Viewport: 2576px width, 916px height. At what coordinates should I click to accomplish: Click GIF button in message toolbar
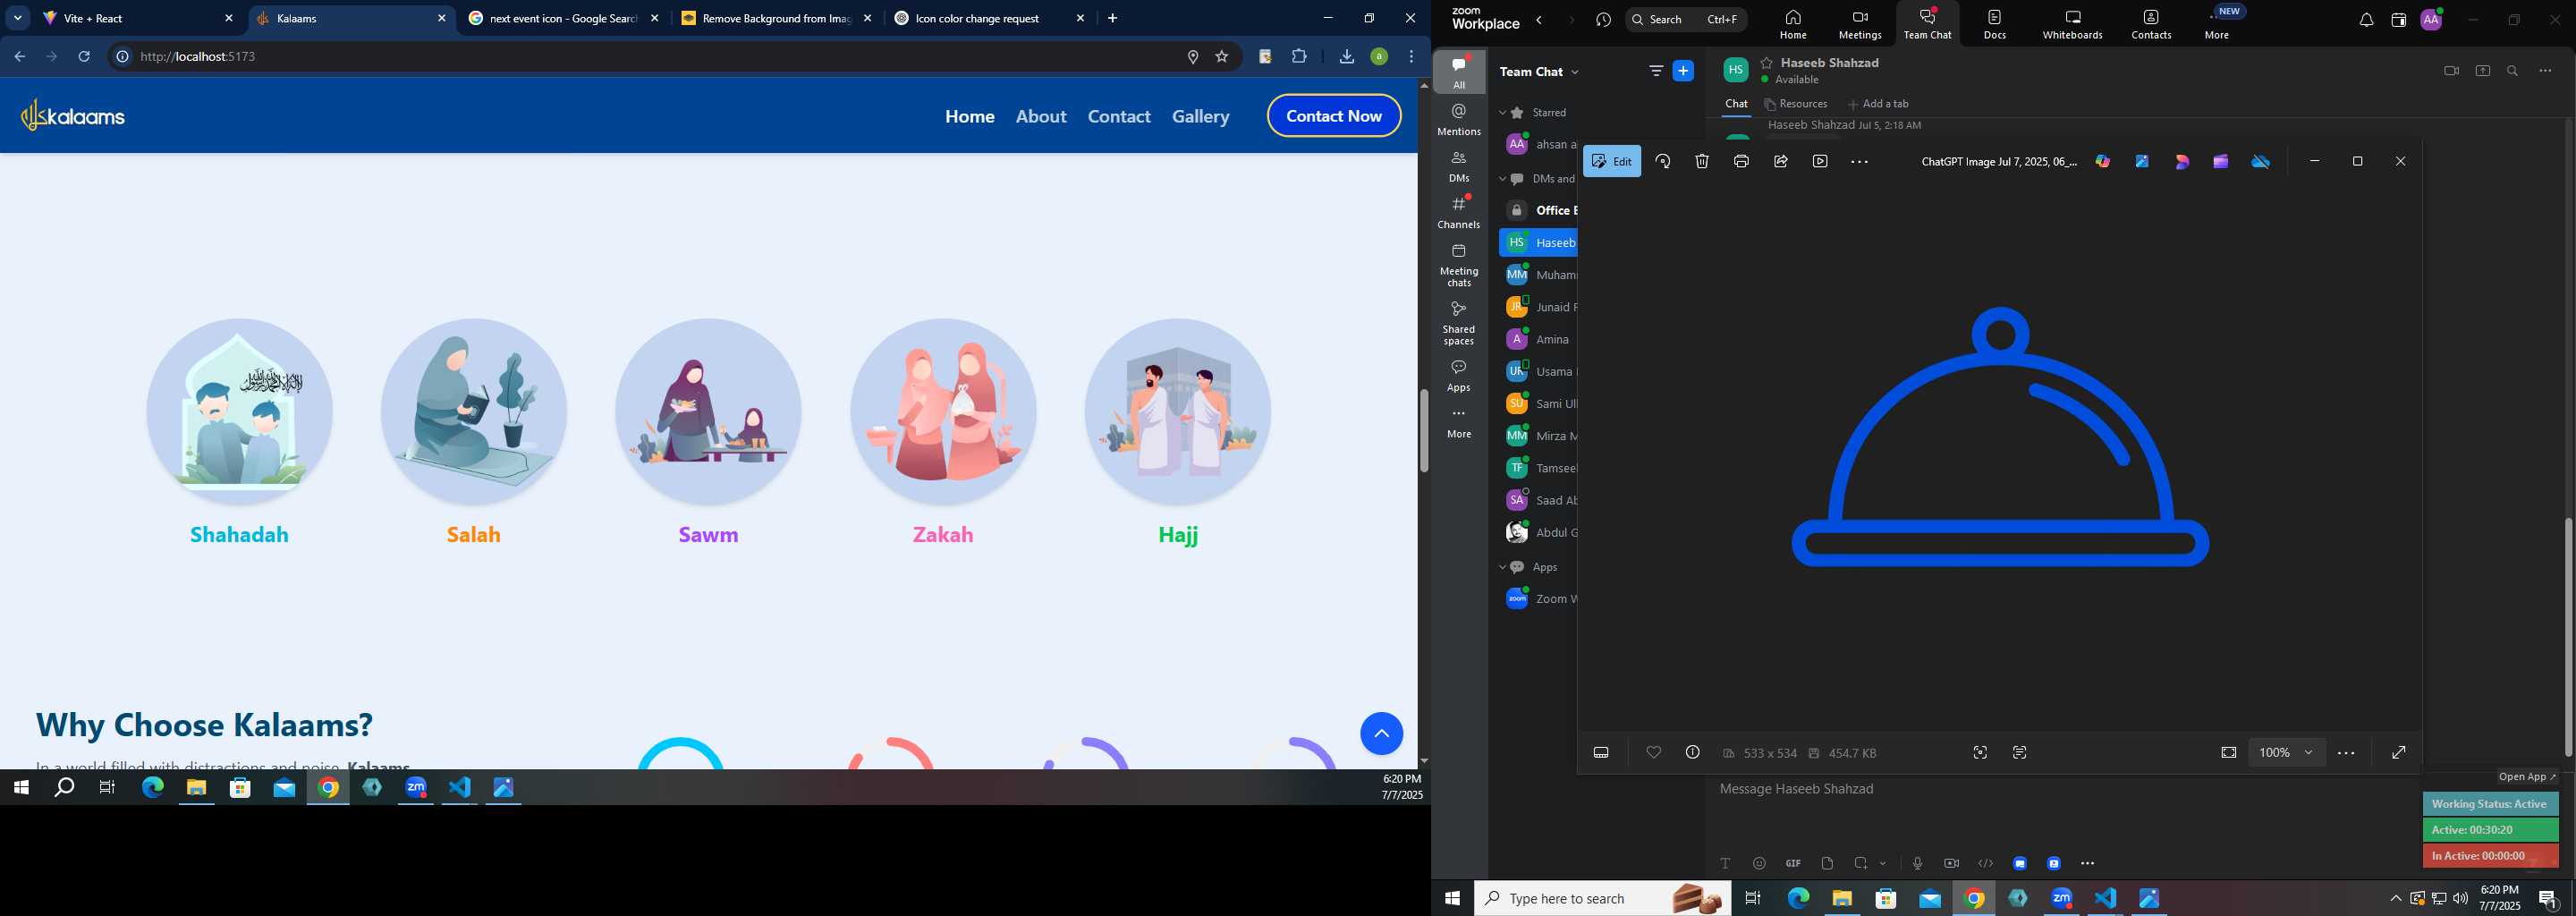pos(1793,863)
